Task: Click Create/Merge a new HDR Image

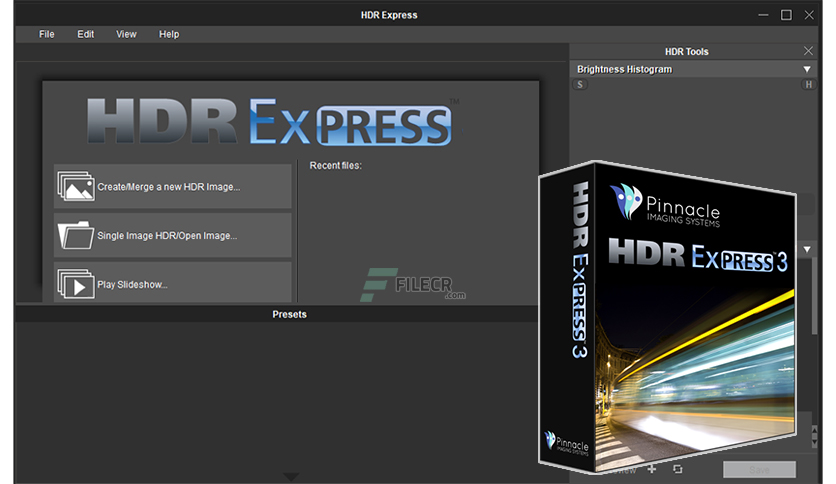Action: [x=173, y=187]
